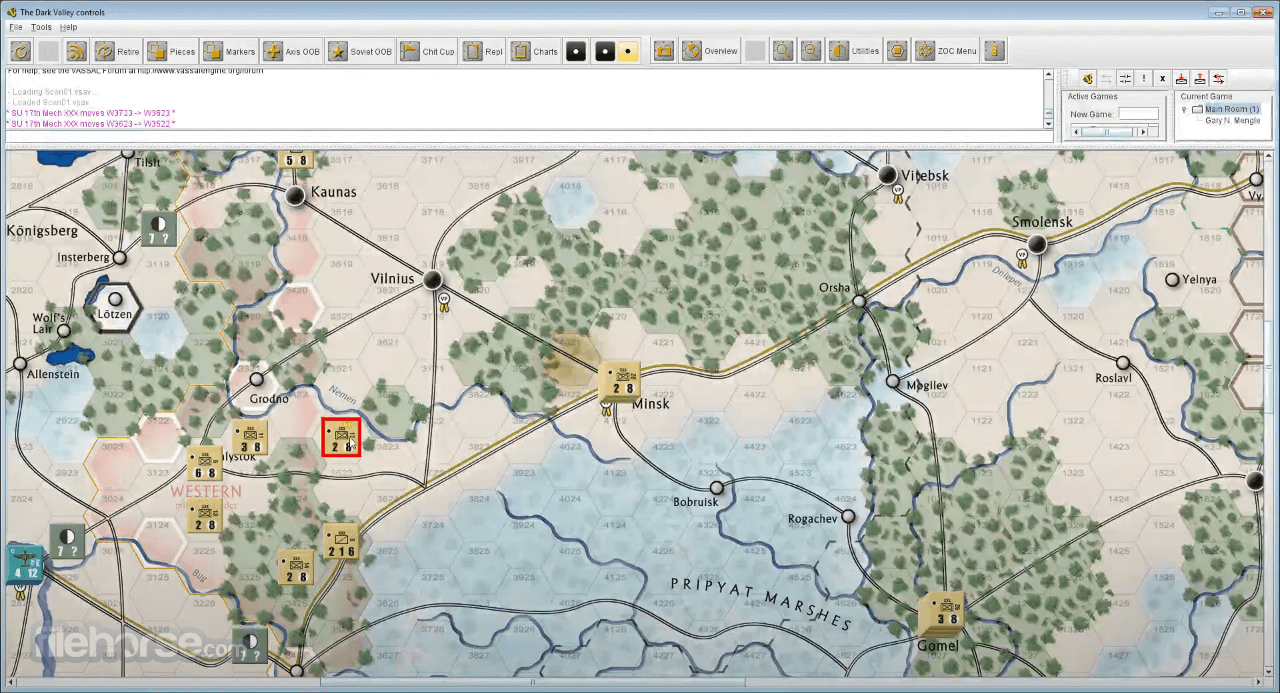Open the File menu
Image resolution: width=1280 pixels, height=693 pixels.
point(16,27)
